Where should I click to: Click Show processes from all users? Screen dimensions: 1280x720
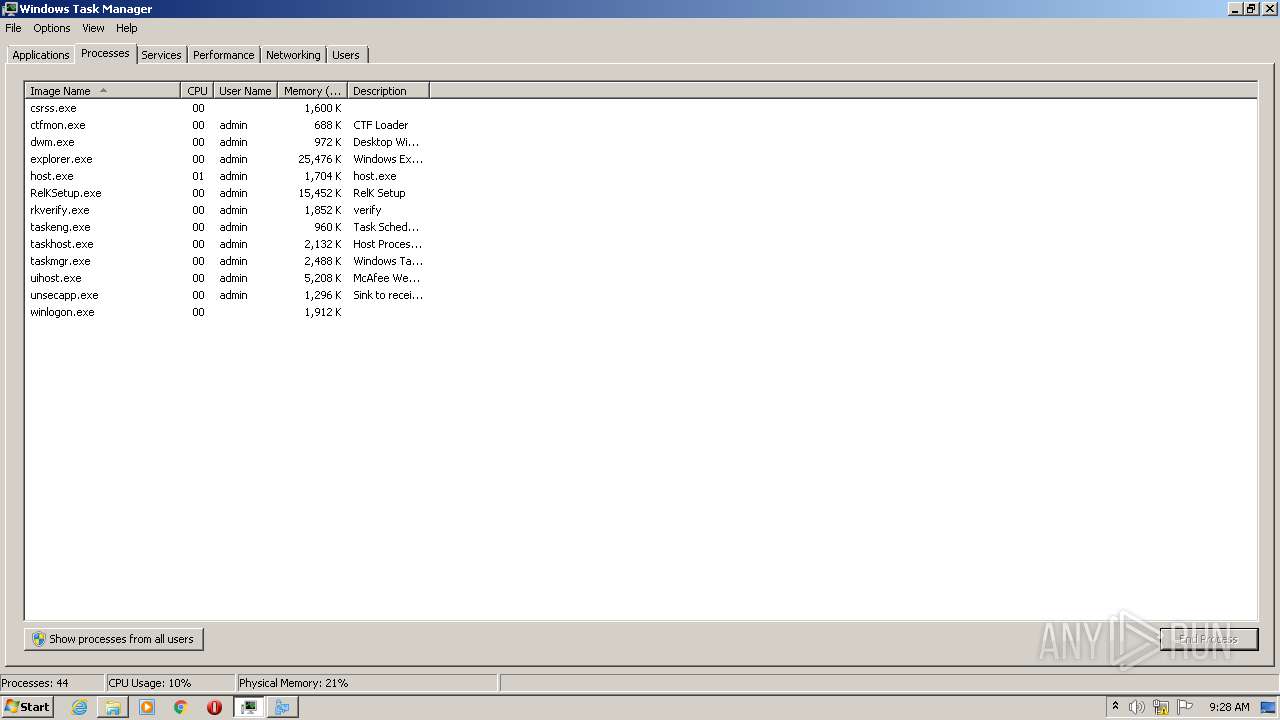click(x=114, y=639)
